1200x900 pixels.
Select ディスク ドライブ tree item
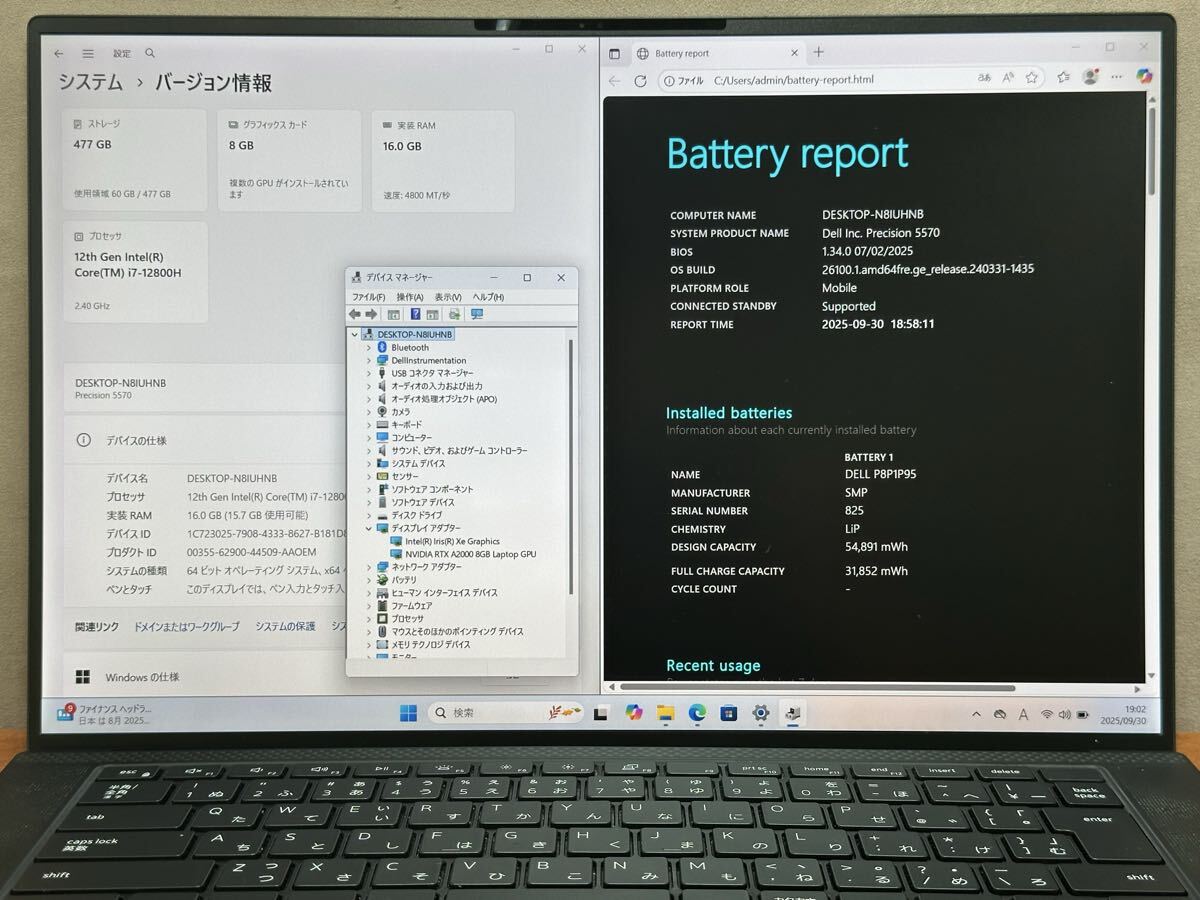pos(416,515)
